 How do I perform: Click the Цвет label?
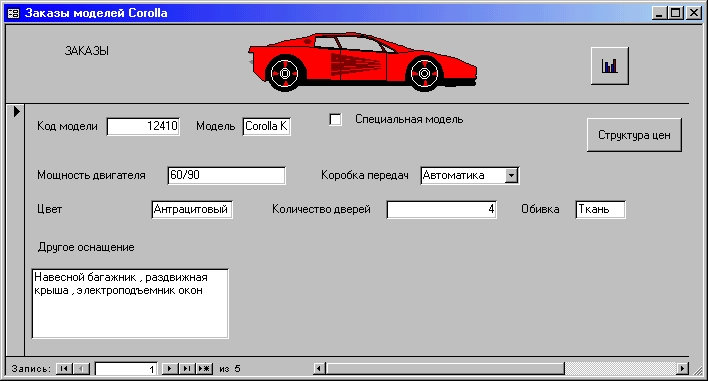click(50, 209)
